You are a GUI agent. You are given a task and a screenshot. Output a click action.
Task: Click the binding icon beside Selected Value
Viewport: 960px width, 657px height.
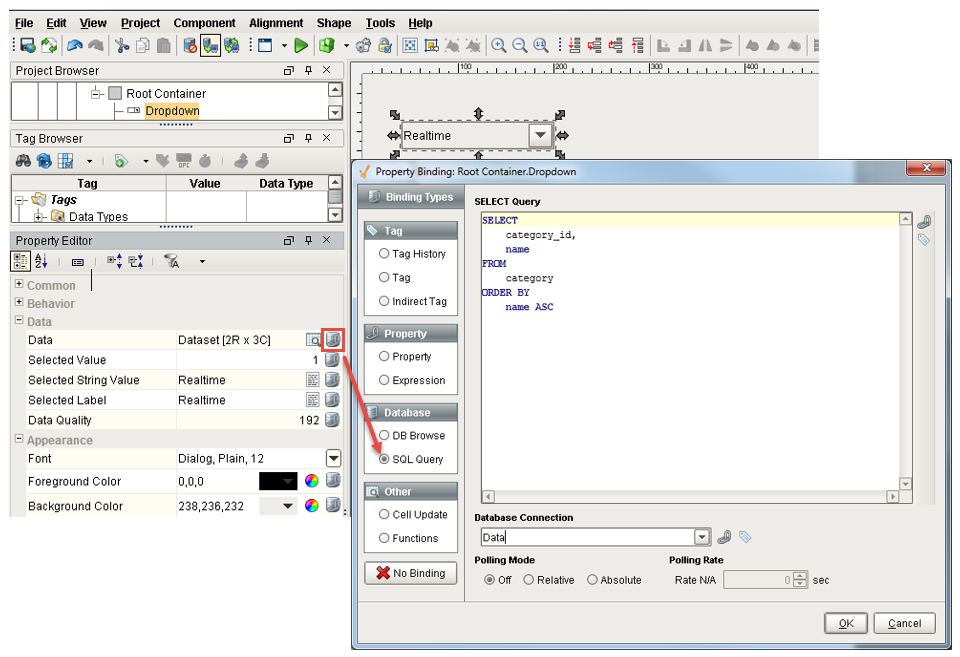coord(331,360)
